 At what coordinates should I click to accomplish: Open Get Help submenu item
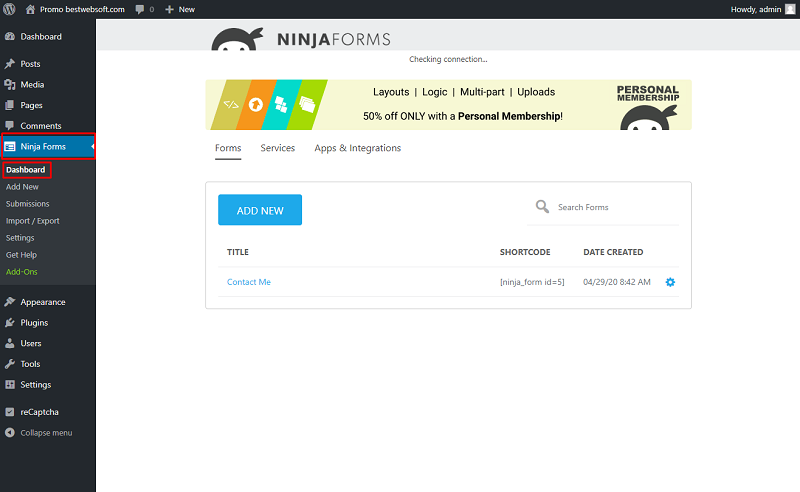point(21,255)
